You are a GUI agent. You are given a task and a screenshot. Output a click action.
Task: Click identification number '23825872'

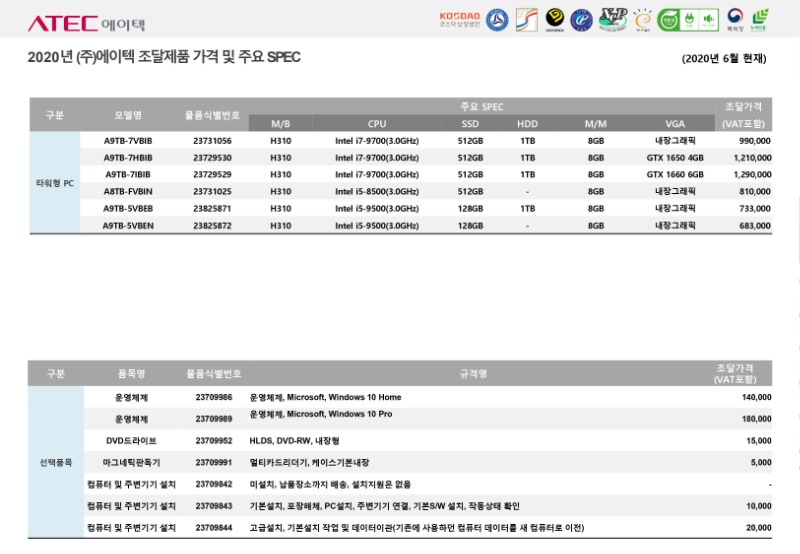point(212,225)
